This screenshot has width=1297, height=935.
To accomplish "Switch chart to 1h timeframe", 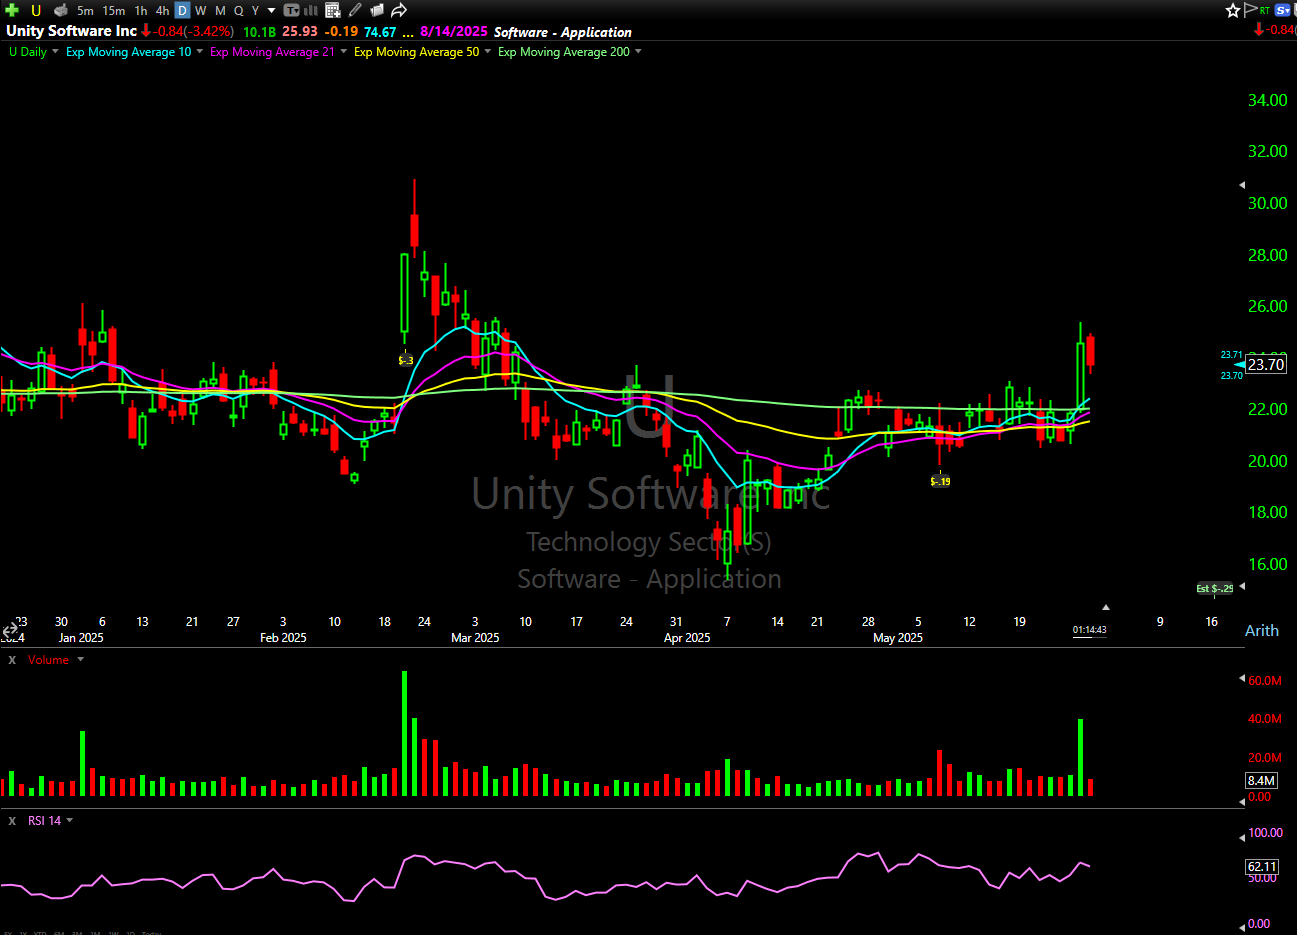I will 141,11.
